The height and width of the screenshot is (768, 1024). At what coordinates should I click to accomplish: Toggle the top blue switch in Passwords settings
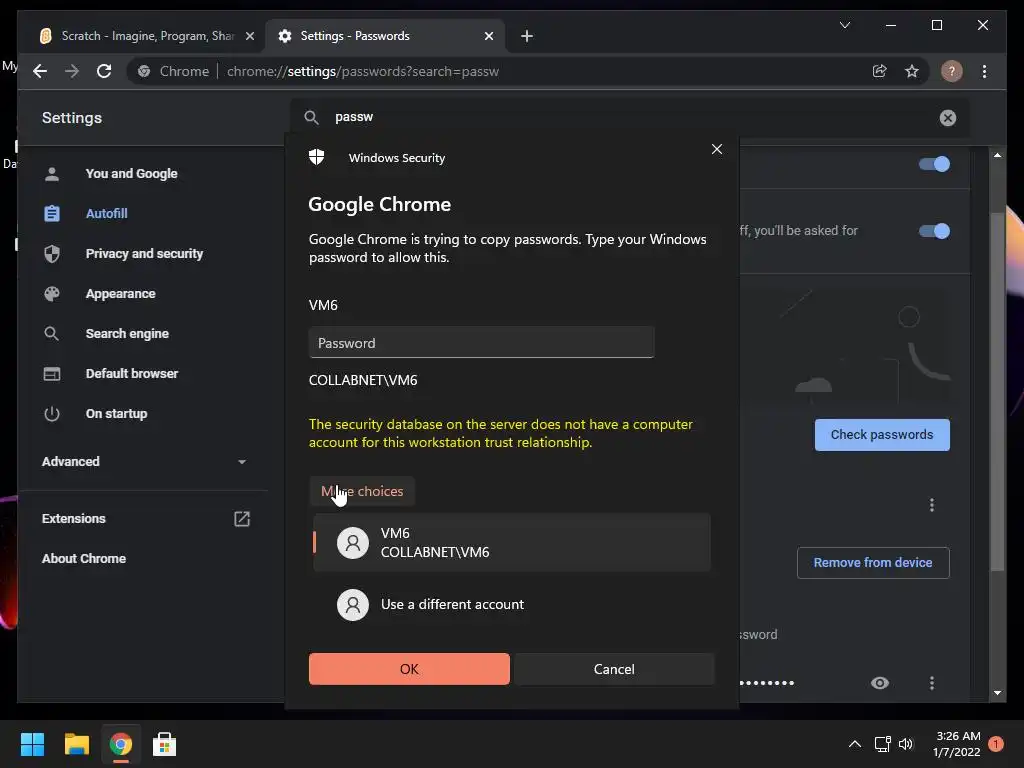(x=934, y=164)
